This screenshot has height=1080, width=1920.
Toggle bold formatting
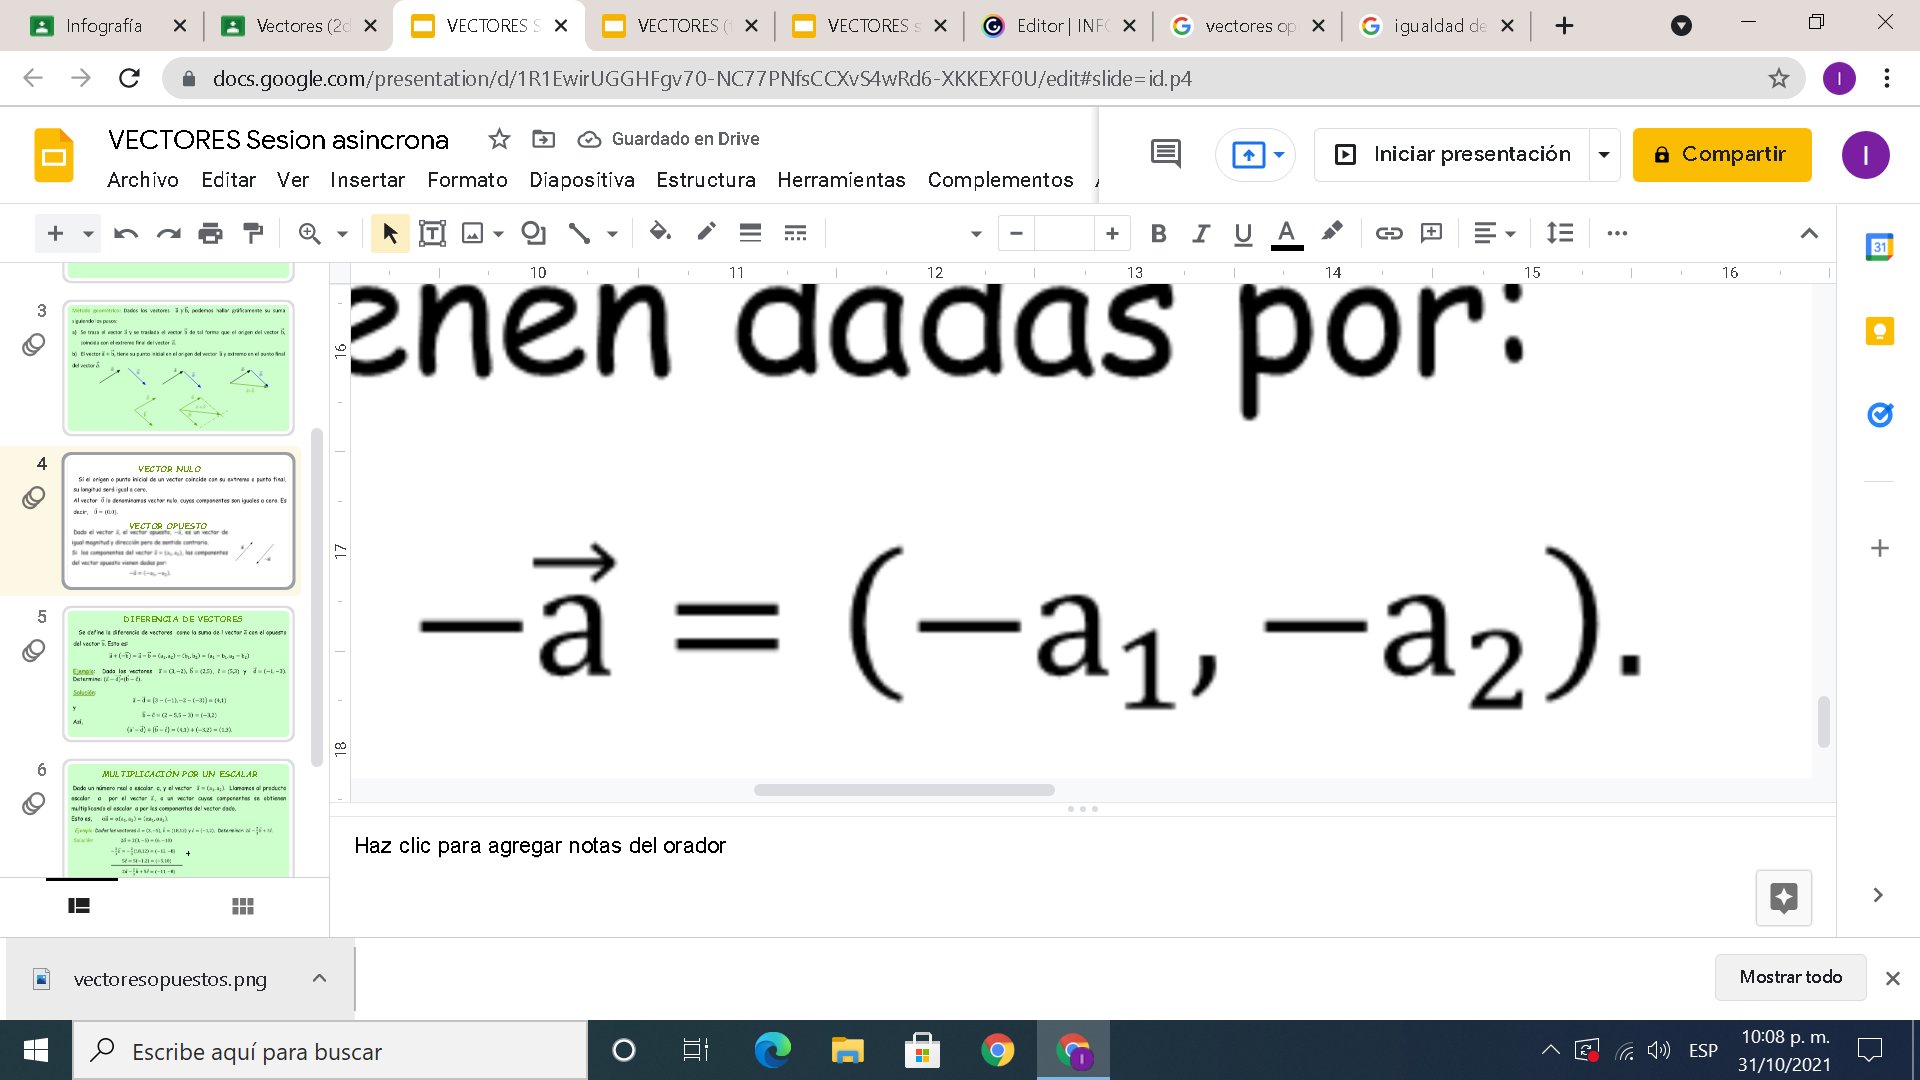(1159, 232)
